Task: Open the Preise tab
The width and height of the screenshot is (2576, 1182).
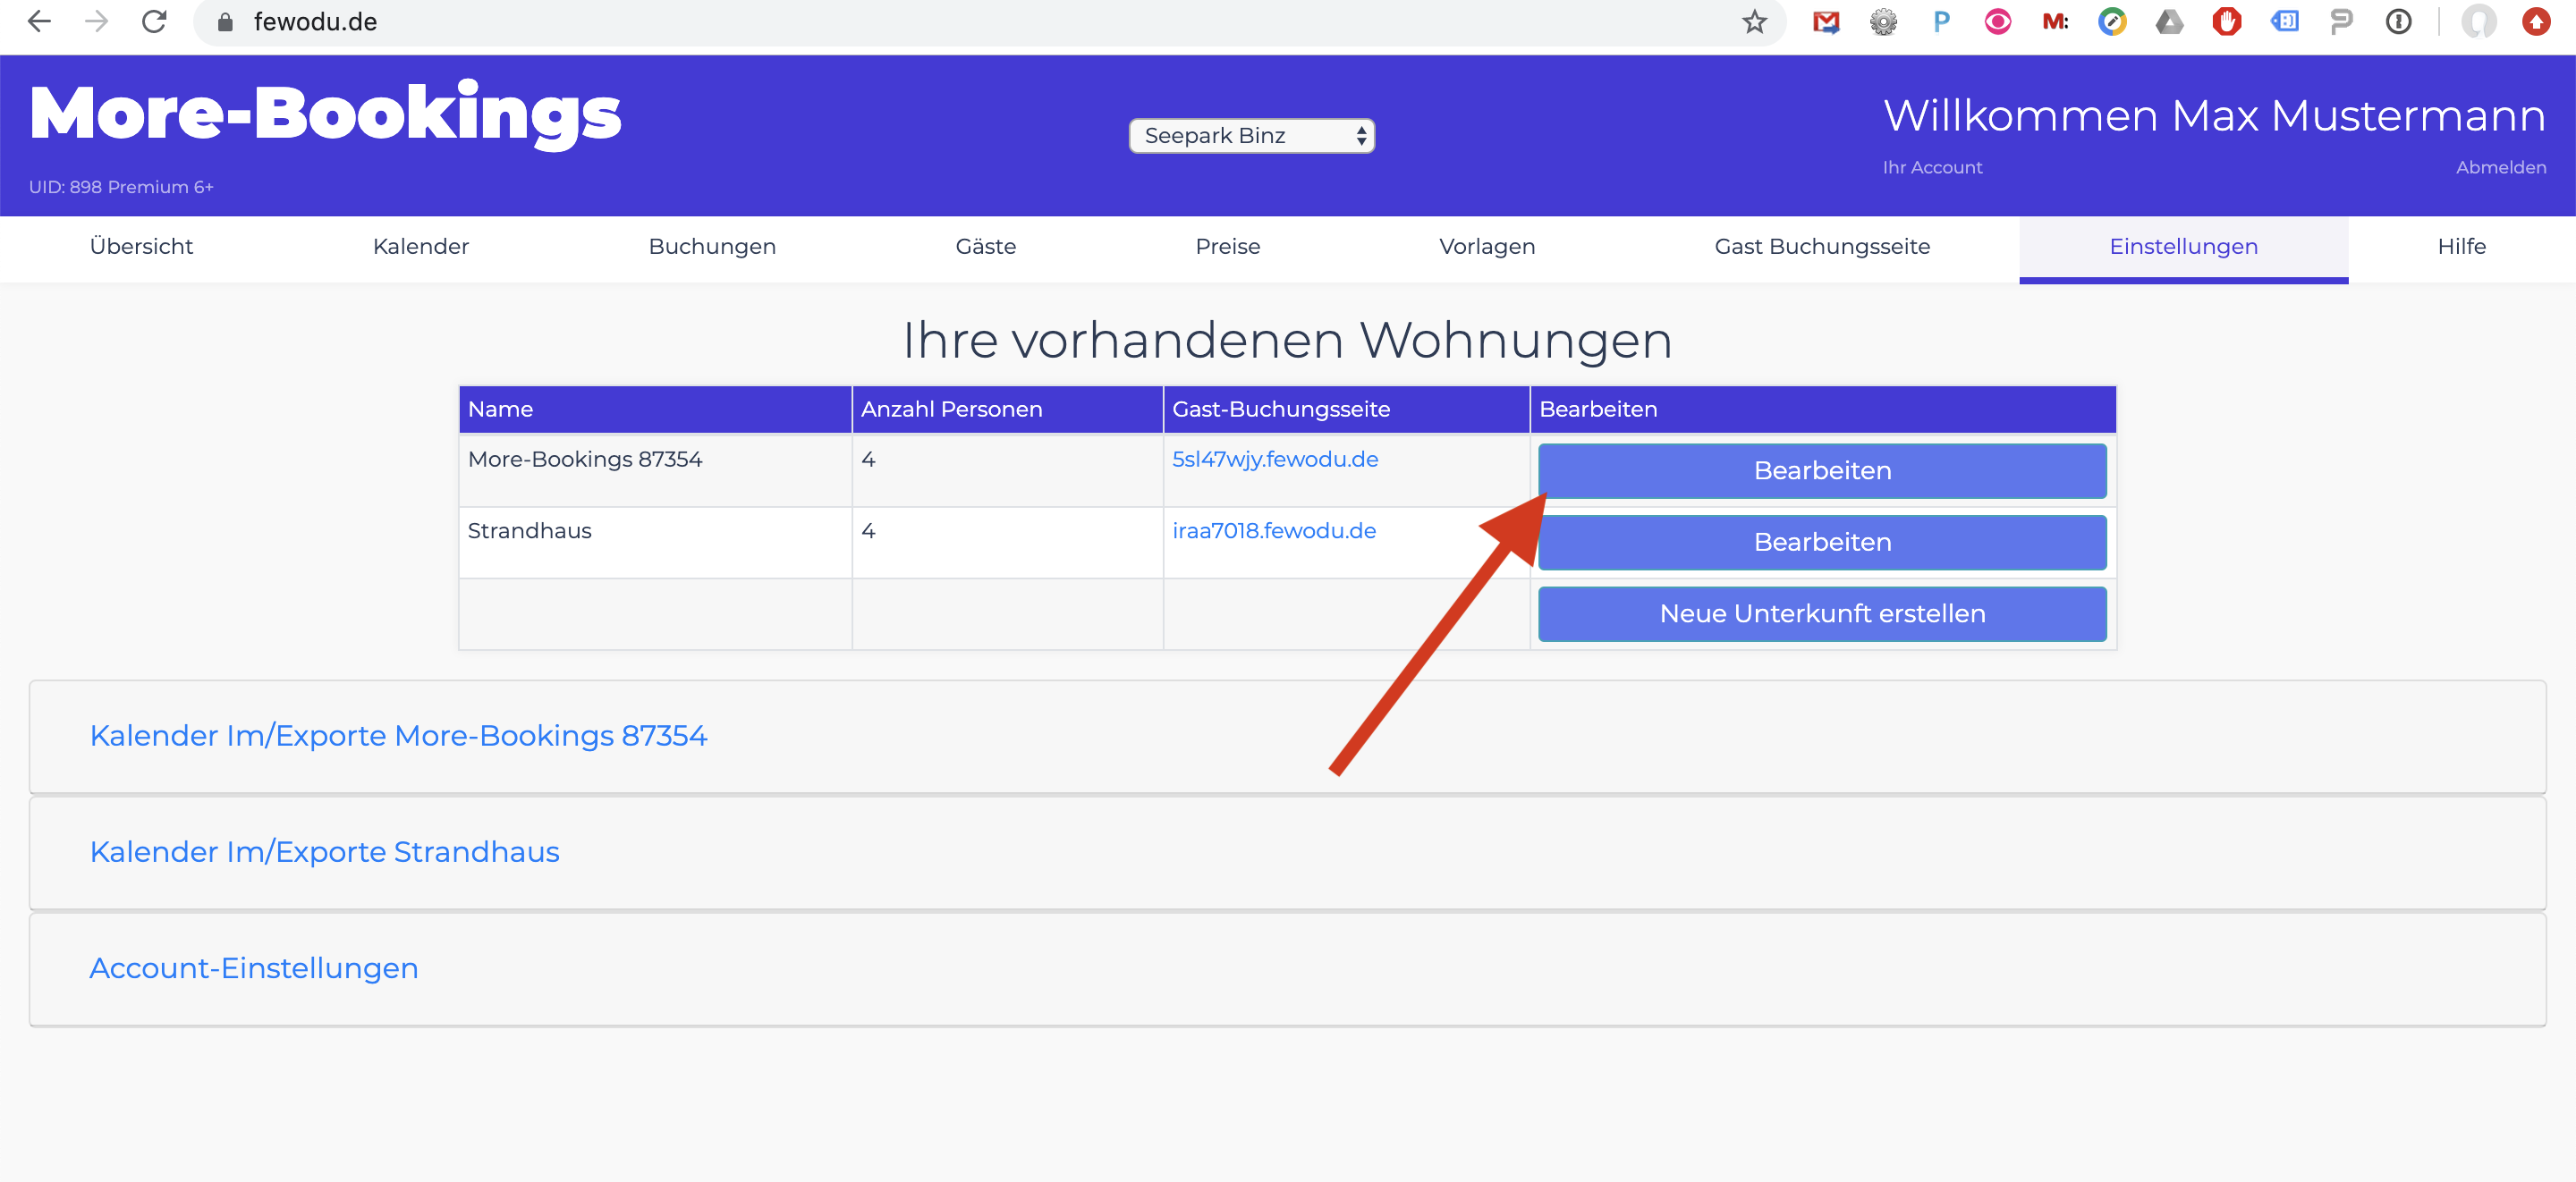Action: (x=1227, y=246)
